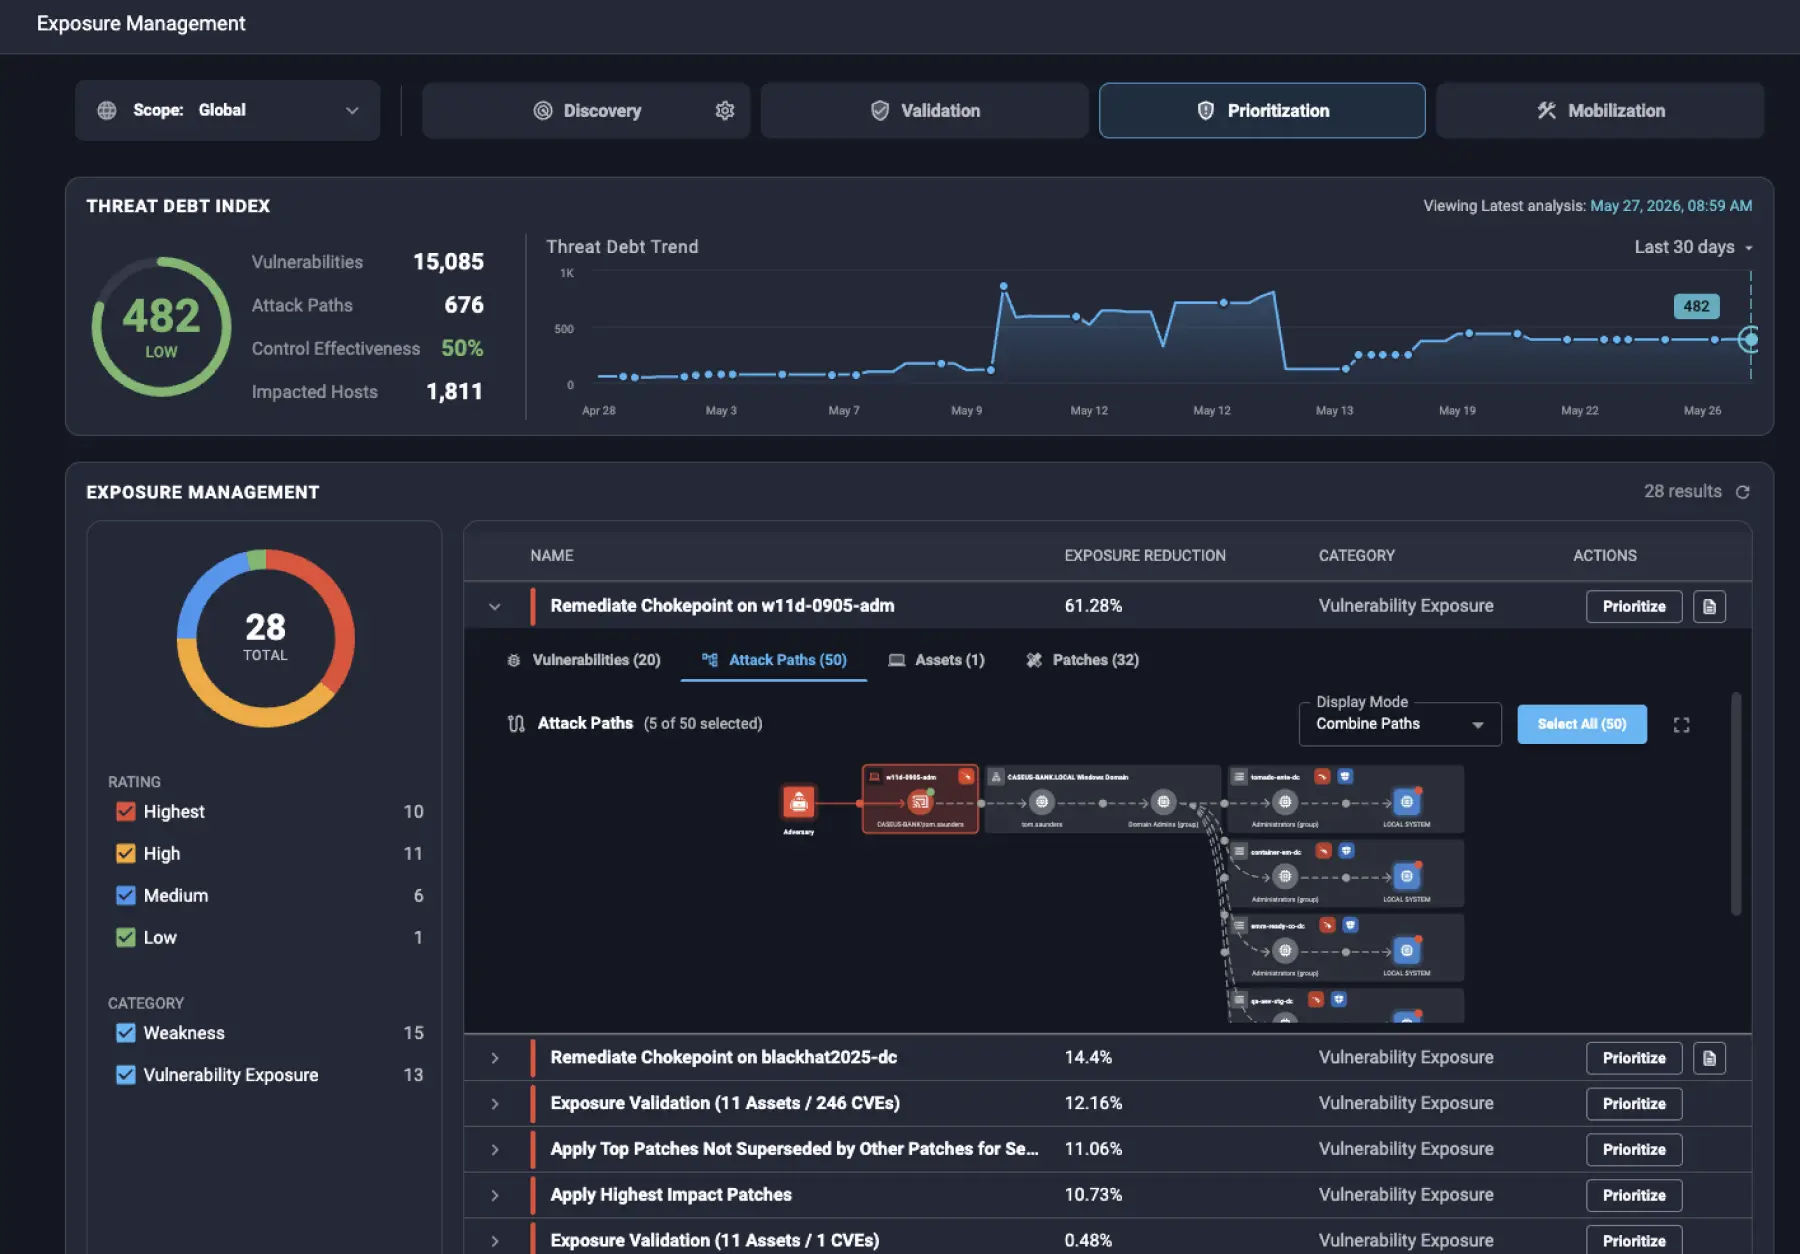Image resolution: width=1800 pixels, height=1254 pixels.
Task: Expand attack path graph to fullscreen
Action: click(1682, 725)
